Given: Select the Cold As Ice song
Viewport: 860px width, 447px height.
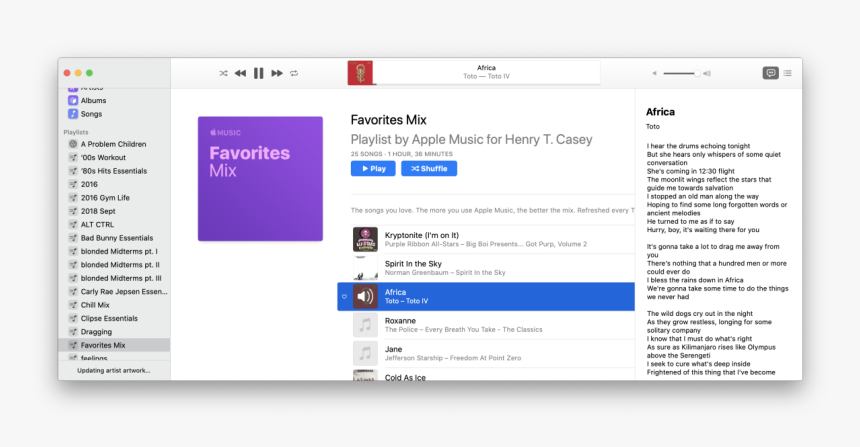Looking at the screenshot, I should [486, 375].
